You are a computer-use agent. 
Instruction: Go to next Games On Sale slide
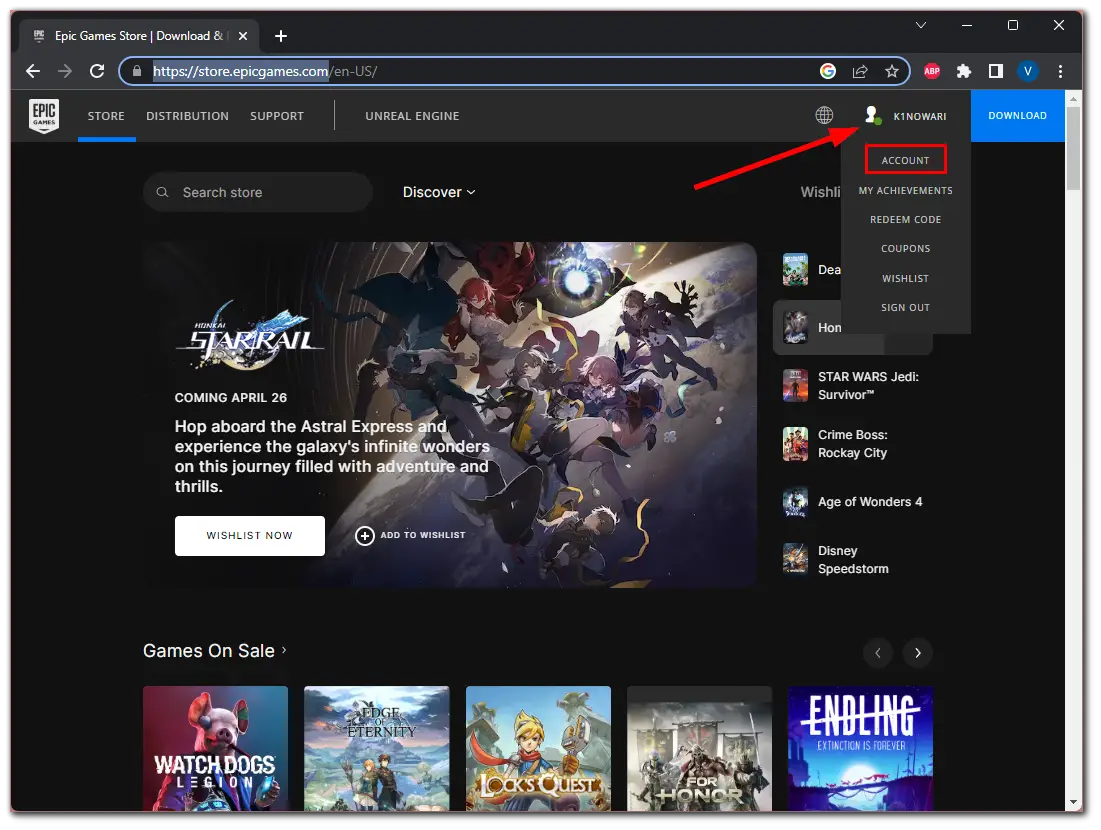pyautogui.click(x=917, y=653)
